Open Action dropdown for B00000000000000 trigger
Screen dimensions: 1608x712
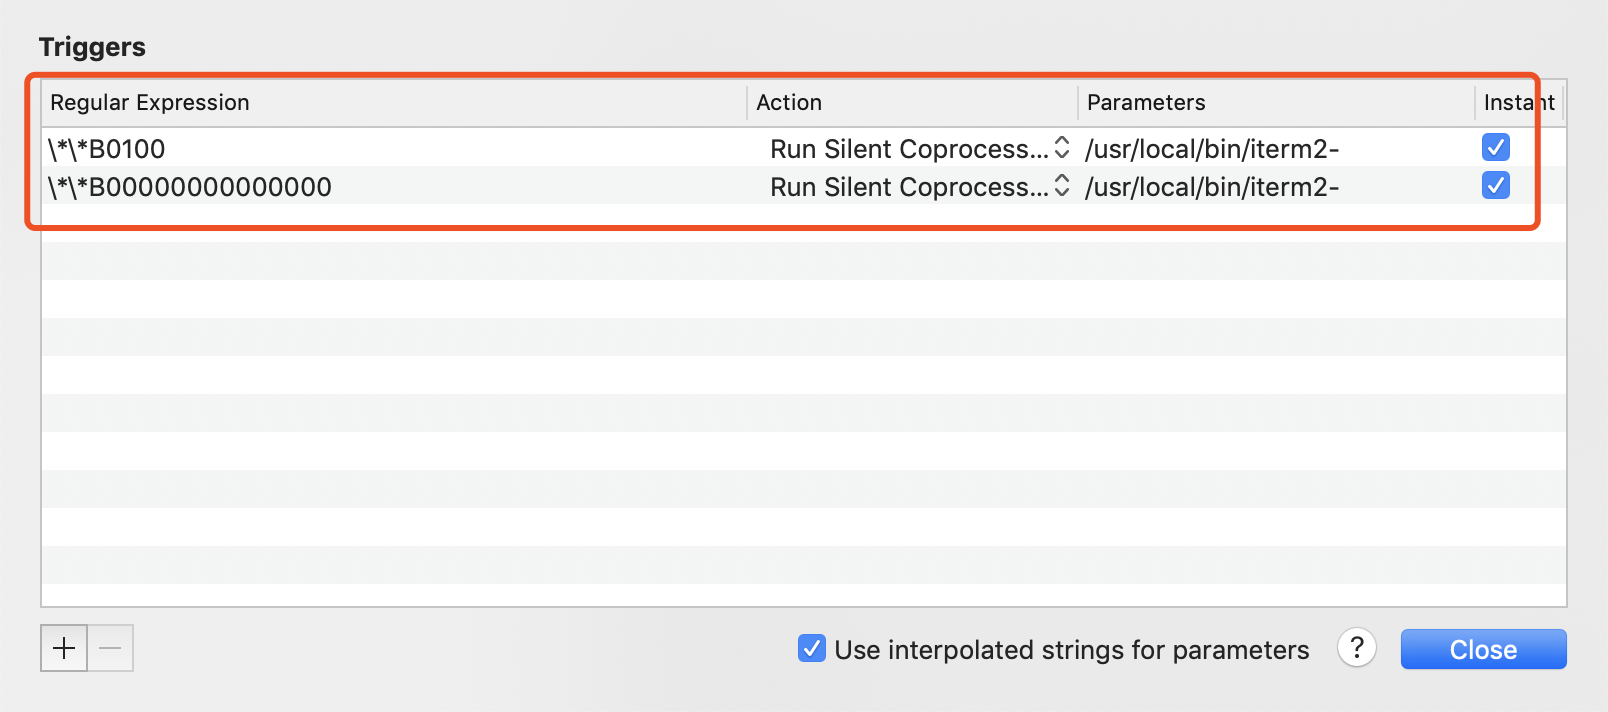point(1062,187)
